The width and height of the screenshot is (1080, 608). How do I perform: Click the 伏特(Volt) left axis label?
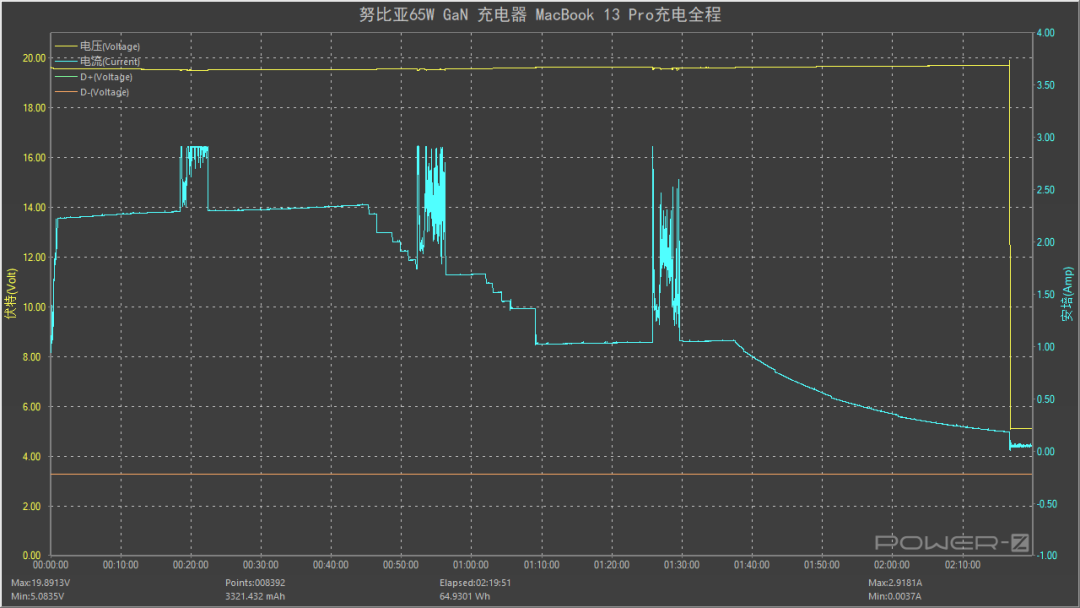click(10, 294)
